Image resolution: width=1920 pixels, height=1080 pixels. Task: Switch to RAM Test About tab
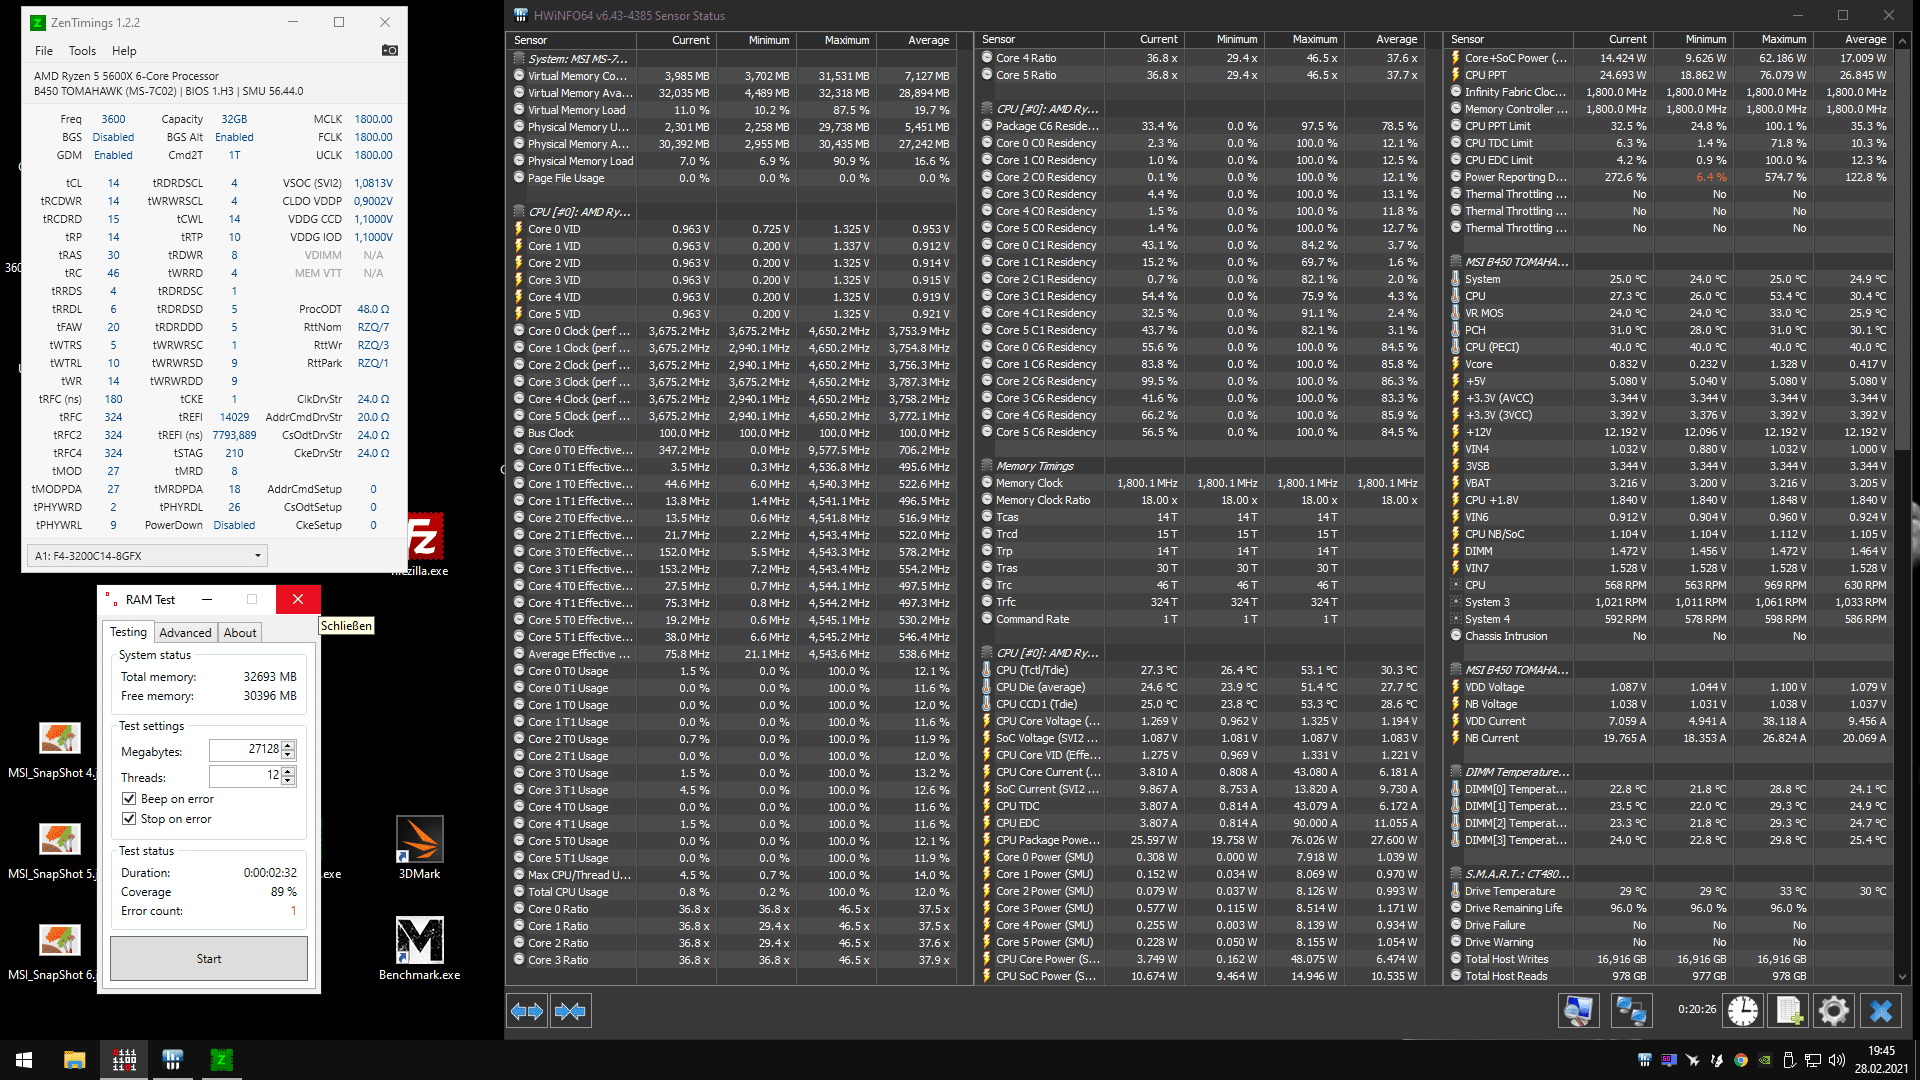point(240,633)
